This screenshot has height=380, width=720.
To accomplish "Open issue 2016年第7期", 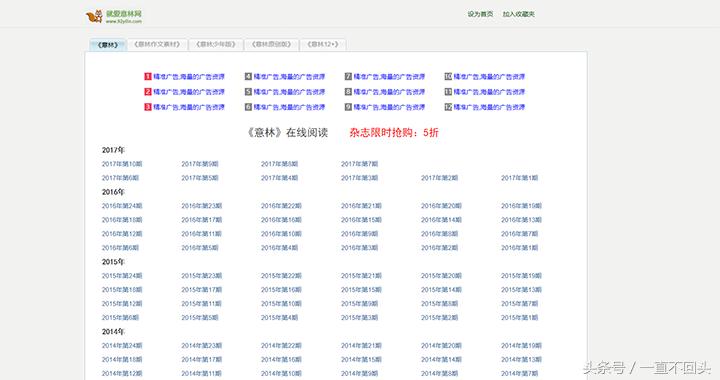I will coord(519,234).
